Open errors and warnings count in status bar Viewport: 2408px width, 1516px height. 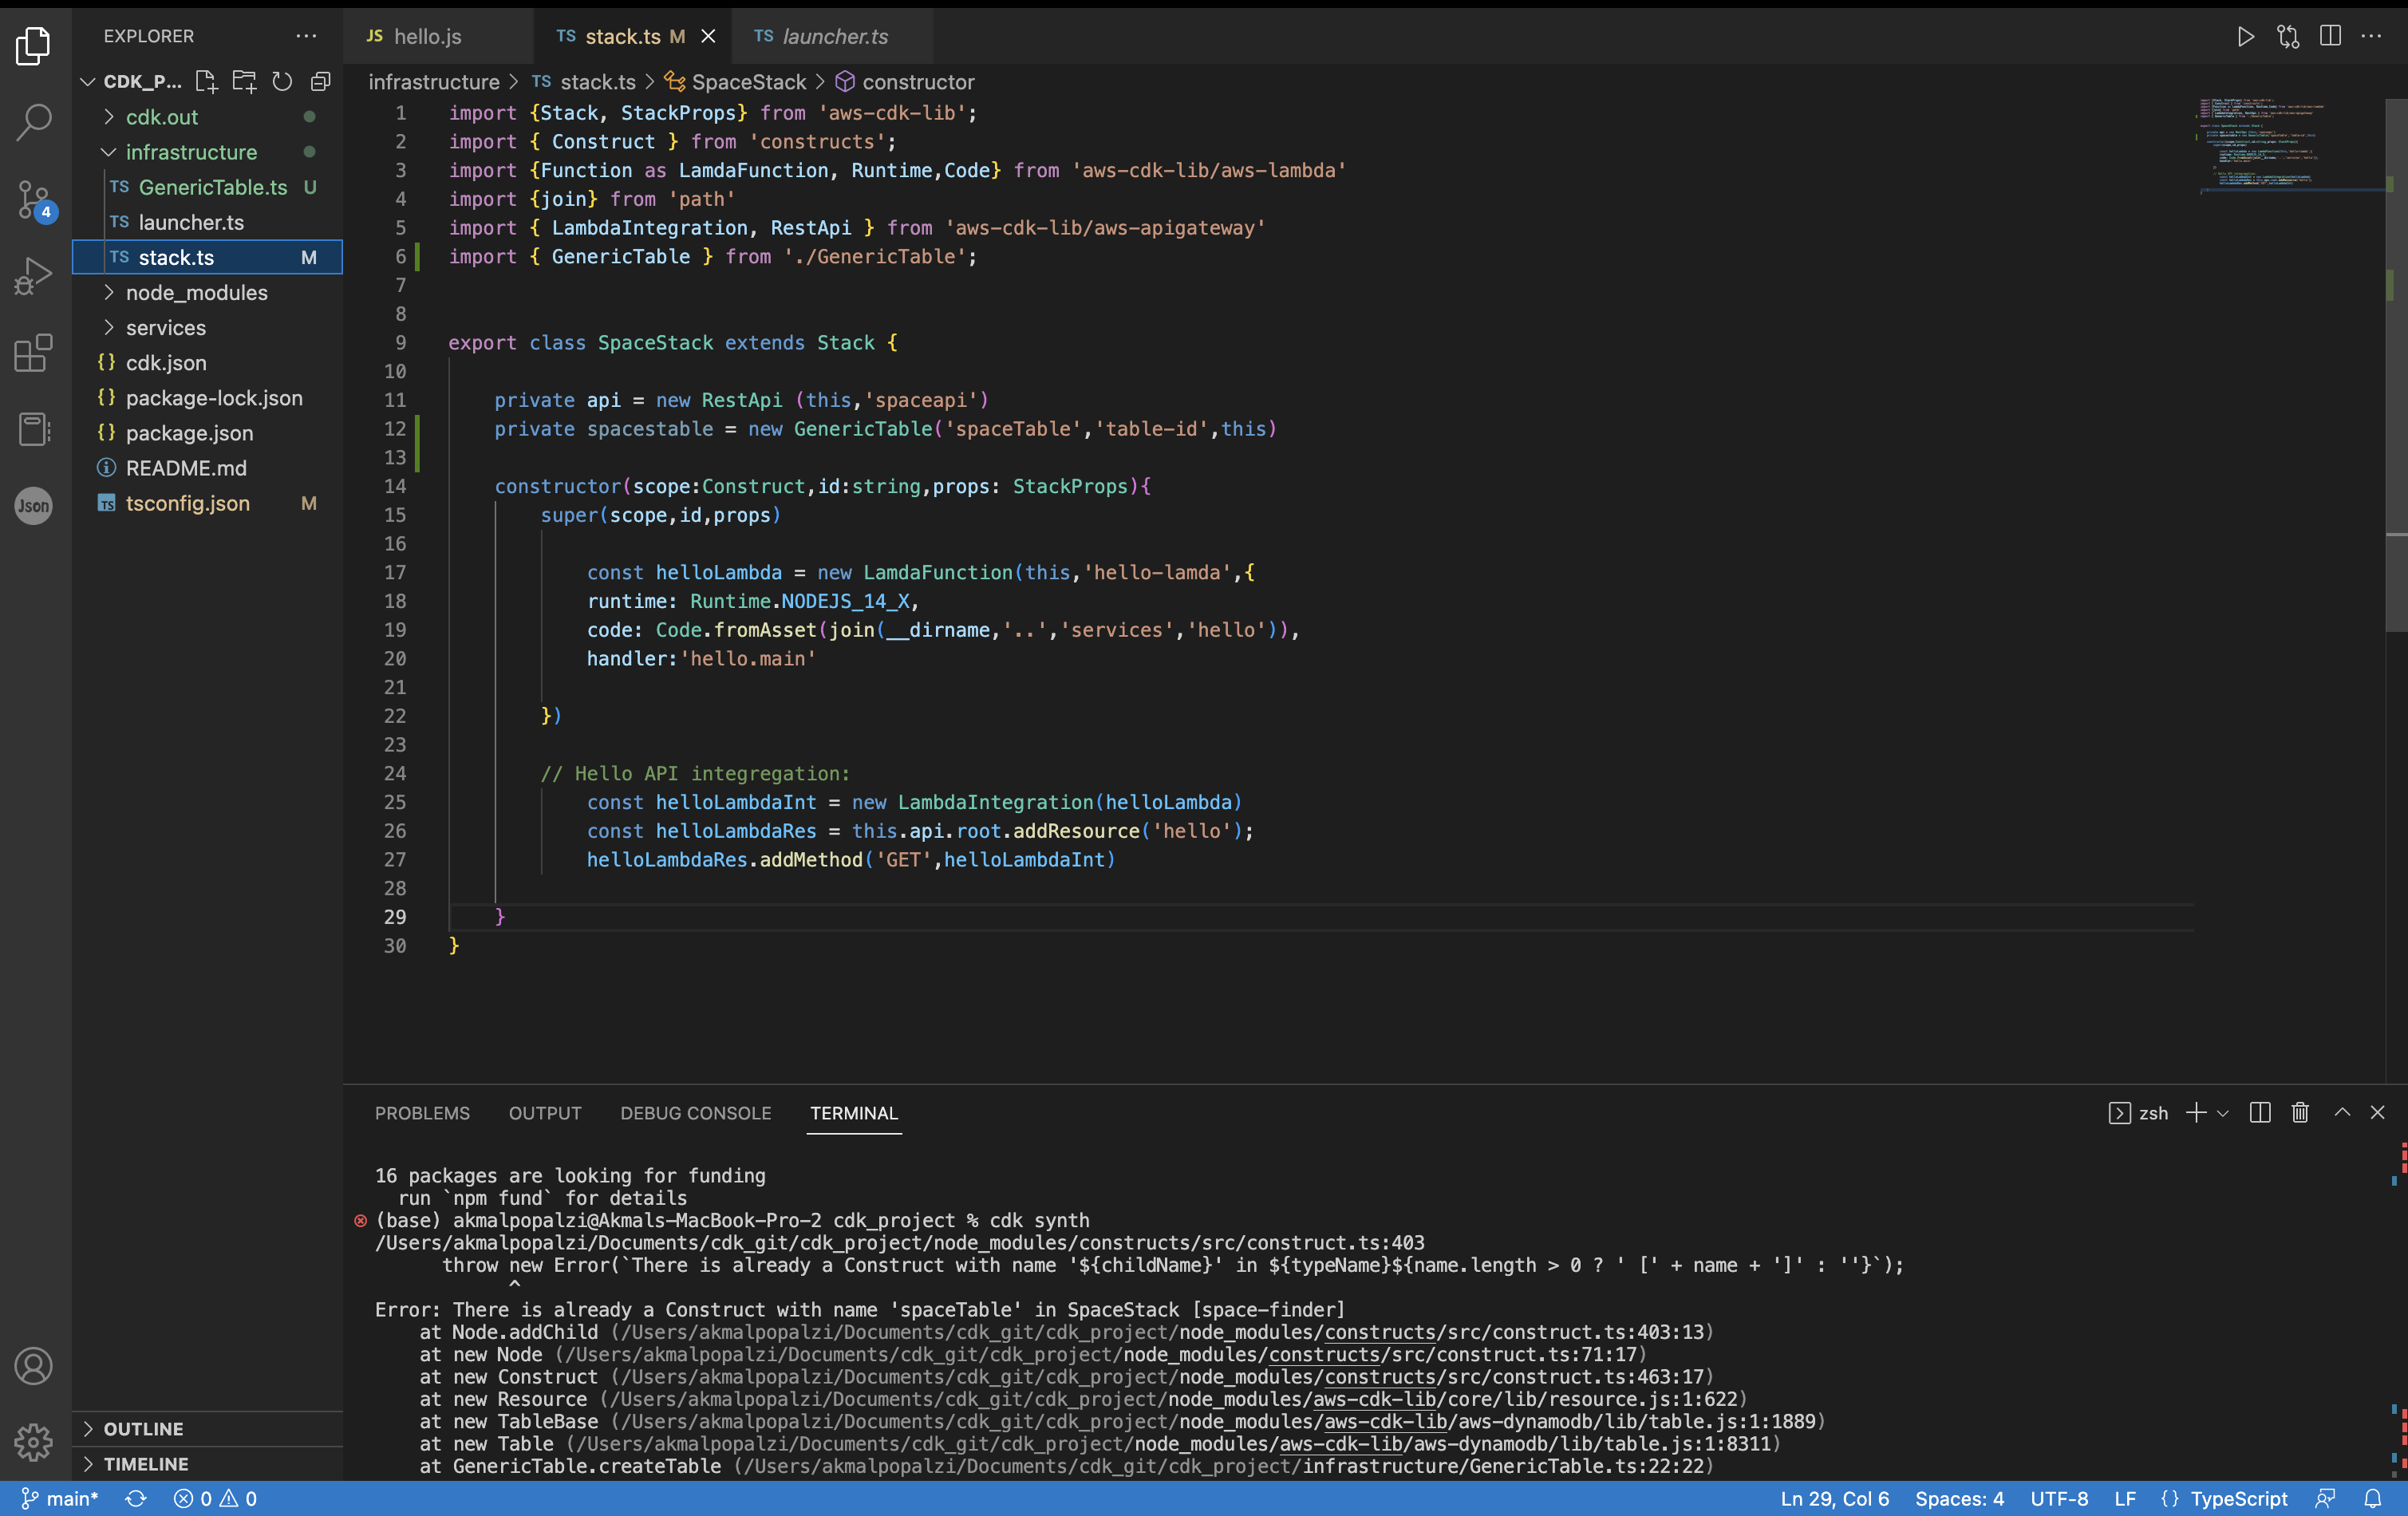[x=215, y=1498]
